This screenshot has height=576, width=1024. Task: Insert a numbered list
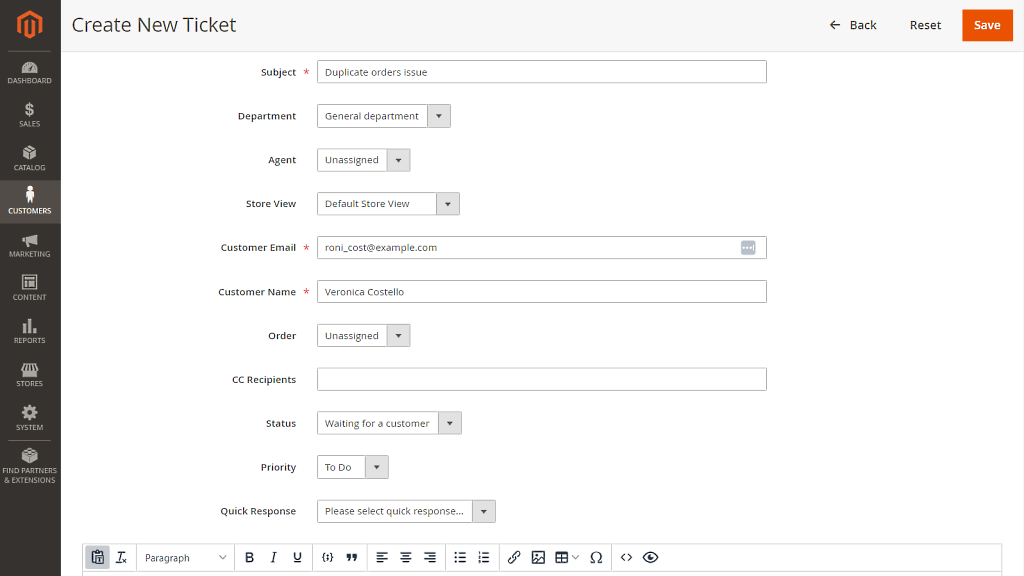tap(484, 557)
